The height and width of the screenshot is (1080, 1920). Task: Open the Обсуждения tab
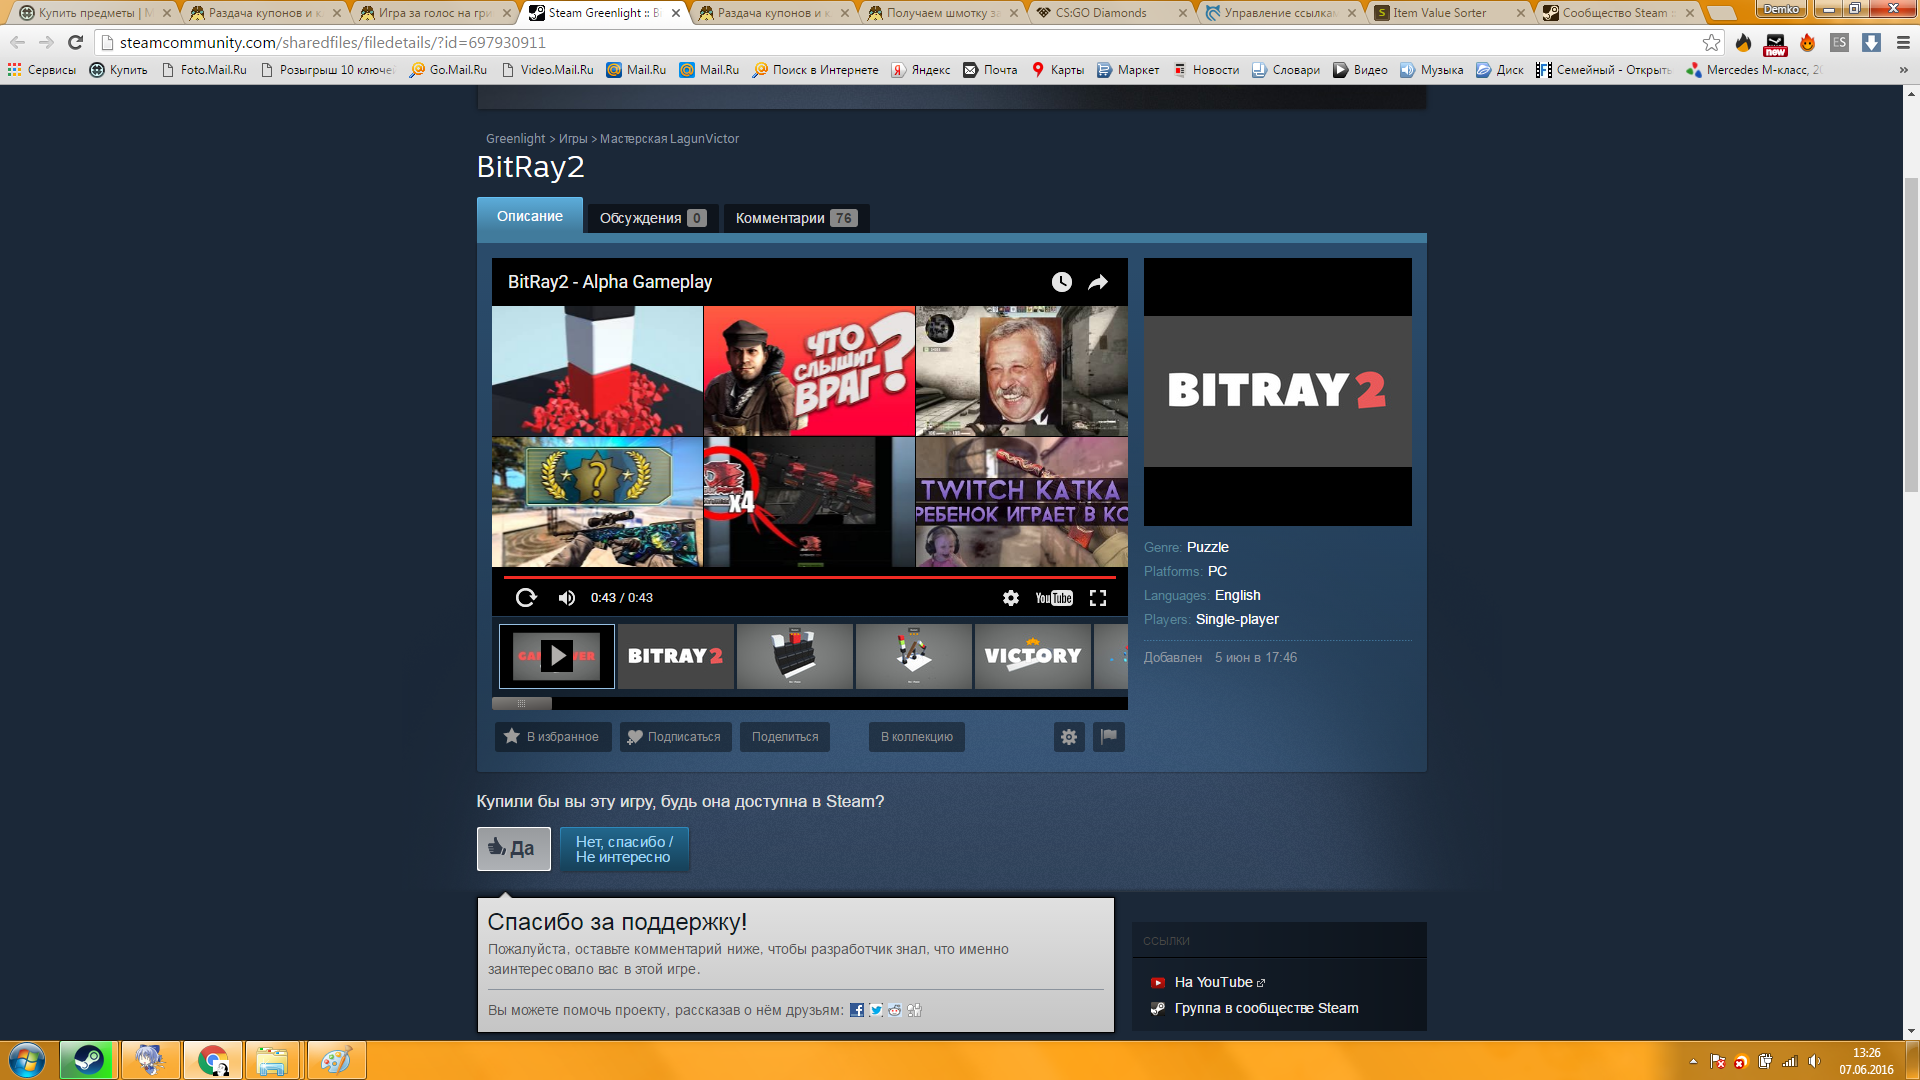(x=653, y=218)
